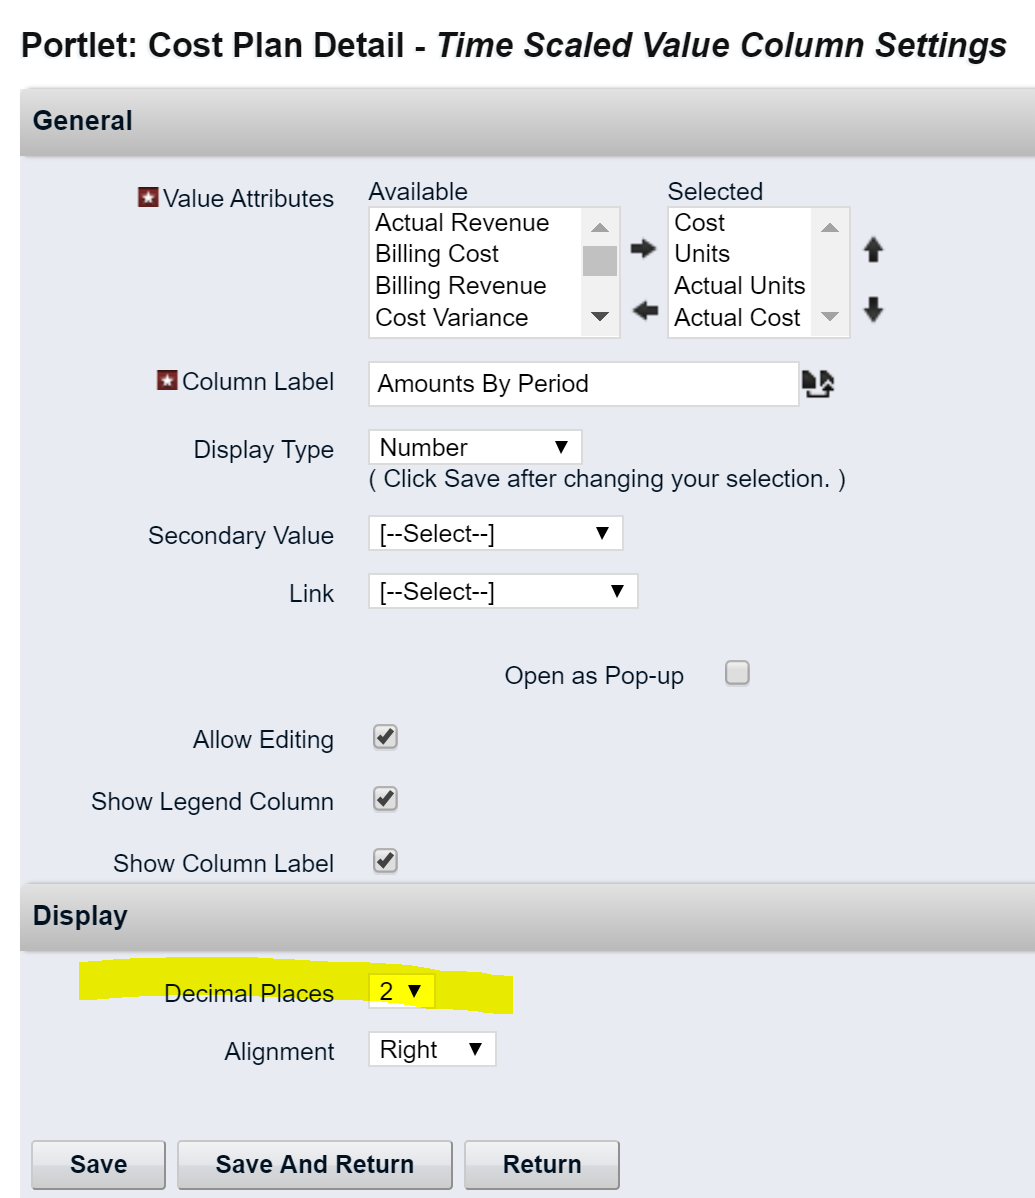Move selected attribute down with arrow
Screen dimensions: 1035x1198
(873, 310)
